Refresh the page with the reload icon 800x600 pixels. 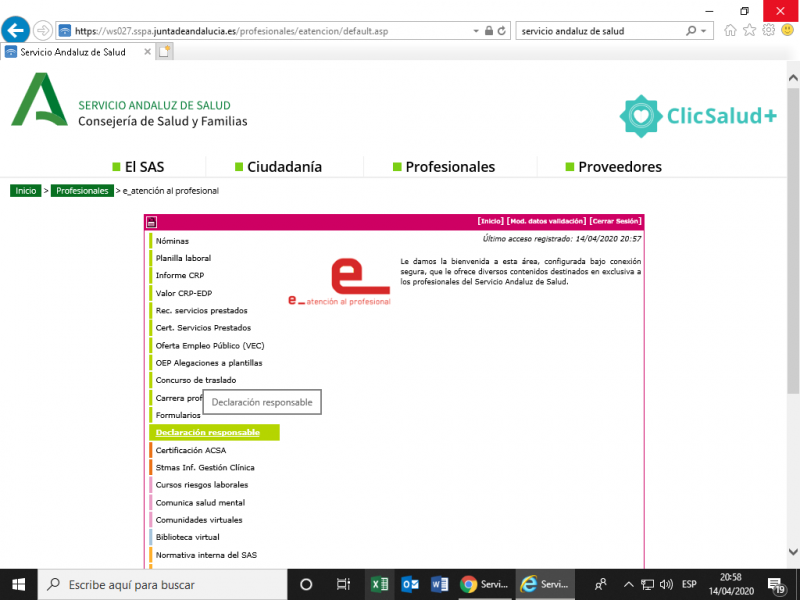pyautogui.click(x=502, y=31)
